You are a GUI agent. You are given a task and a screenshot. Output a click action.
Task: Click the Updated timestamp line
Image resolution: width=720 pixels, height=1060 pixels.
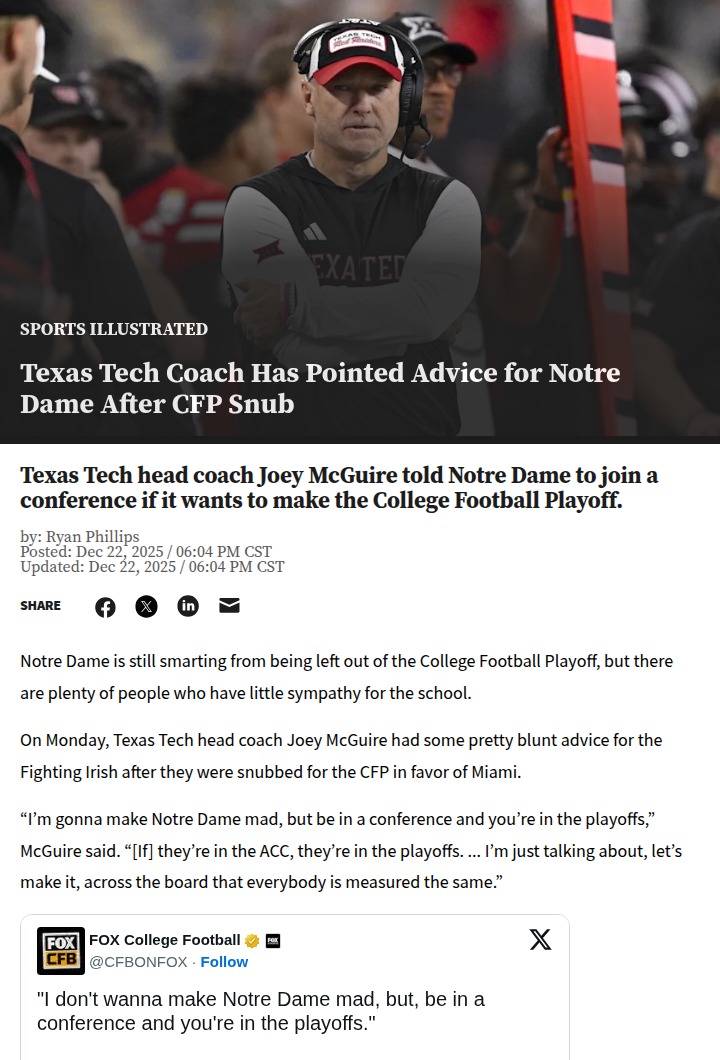pos(152,567)
